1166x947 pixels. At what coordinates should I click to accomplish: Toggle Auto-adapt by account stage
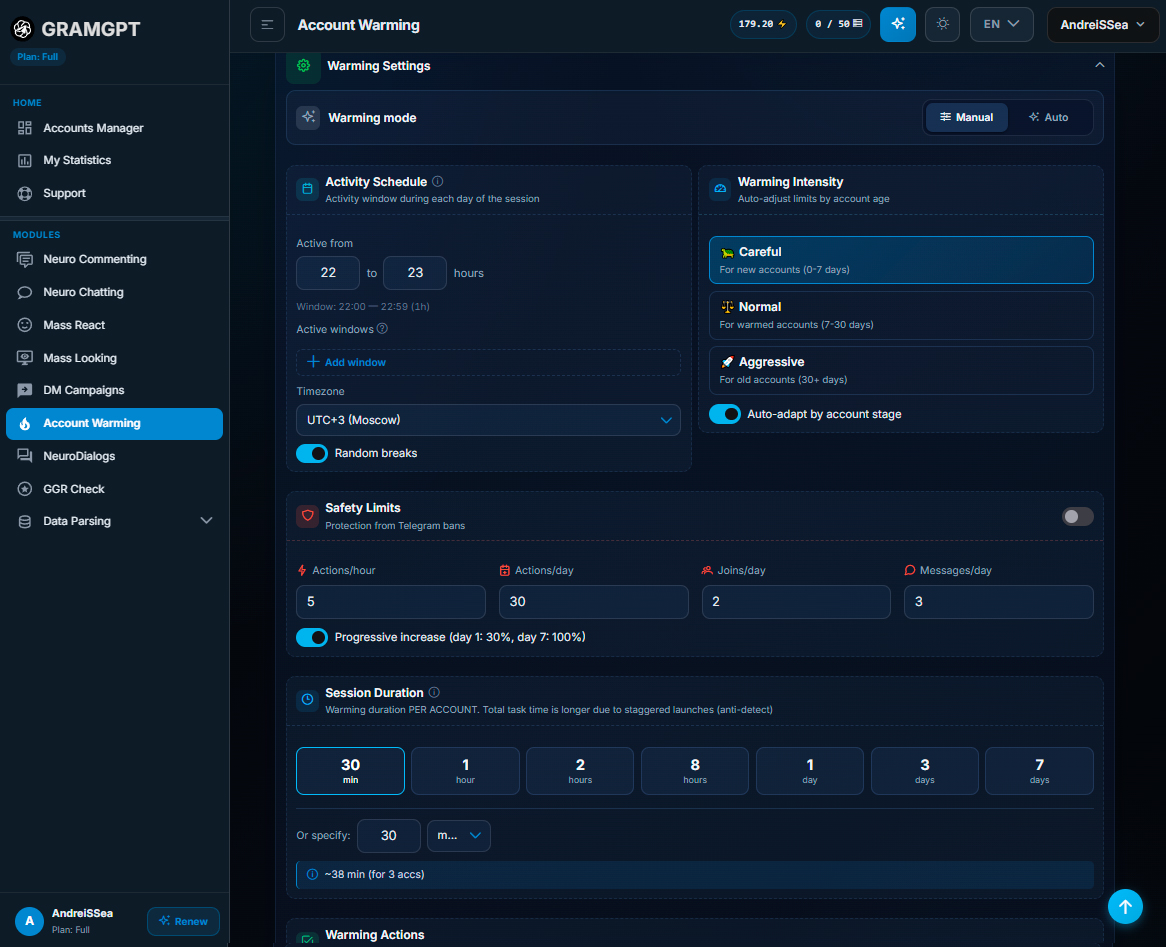[x=724, y=414]
